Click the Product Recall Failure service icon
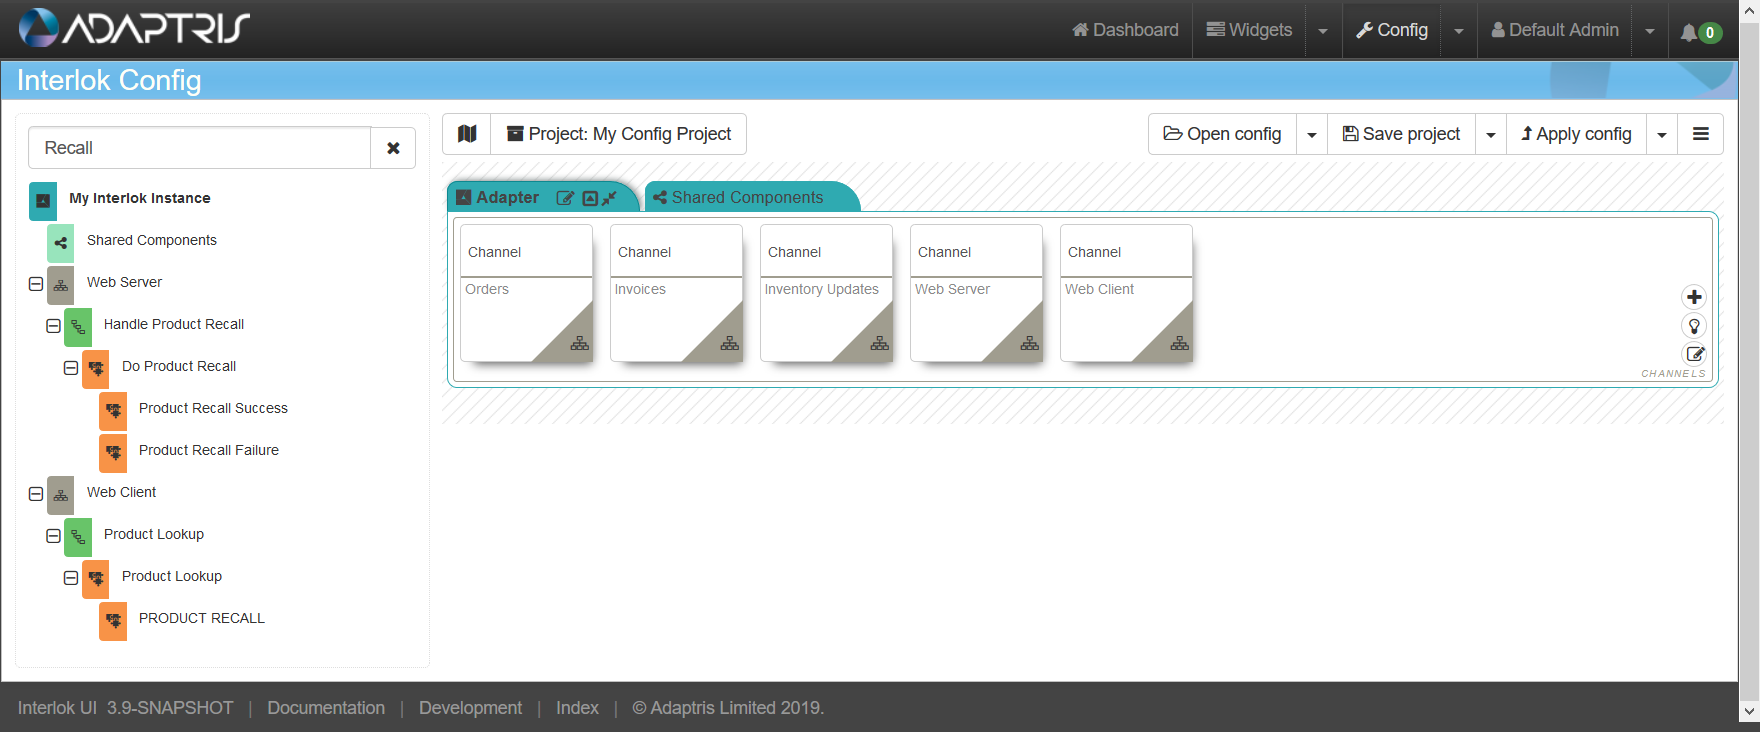The image size is (1760, 732). [x=113, y=453]
